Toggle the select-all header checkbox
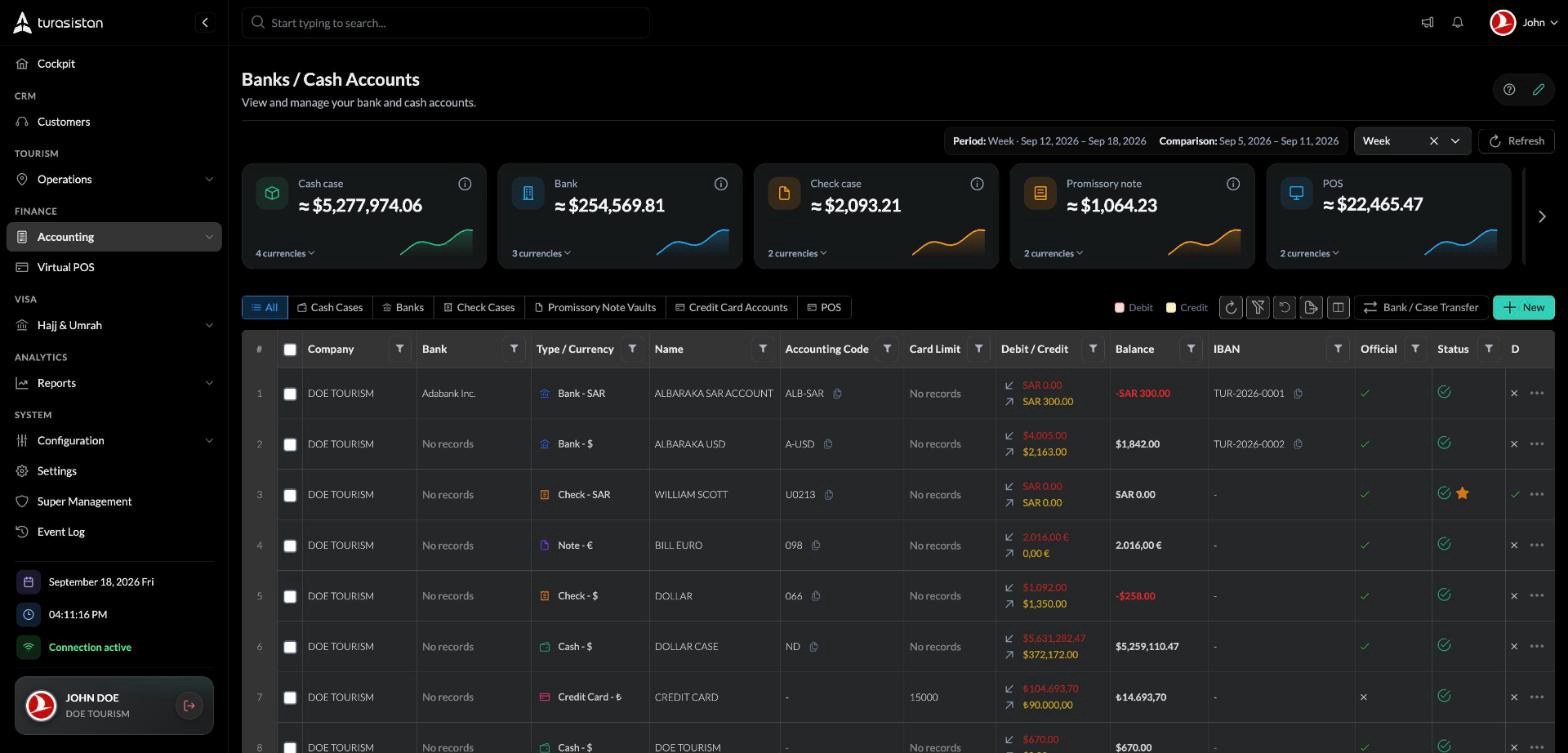 (x=290, y=350)
